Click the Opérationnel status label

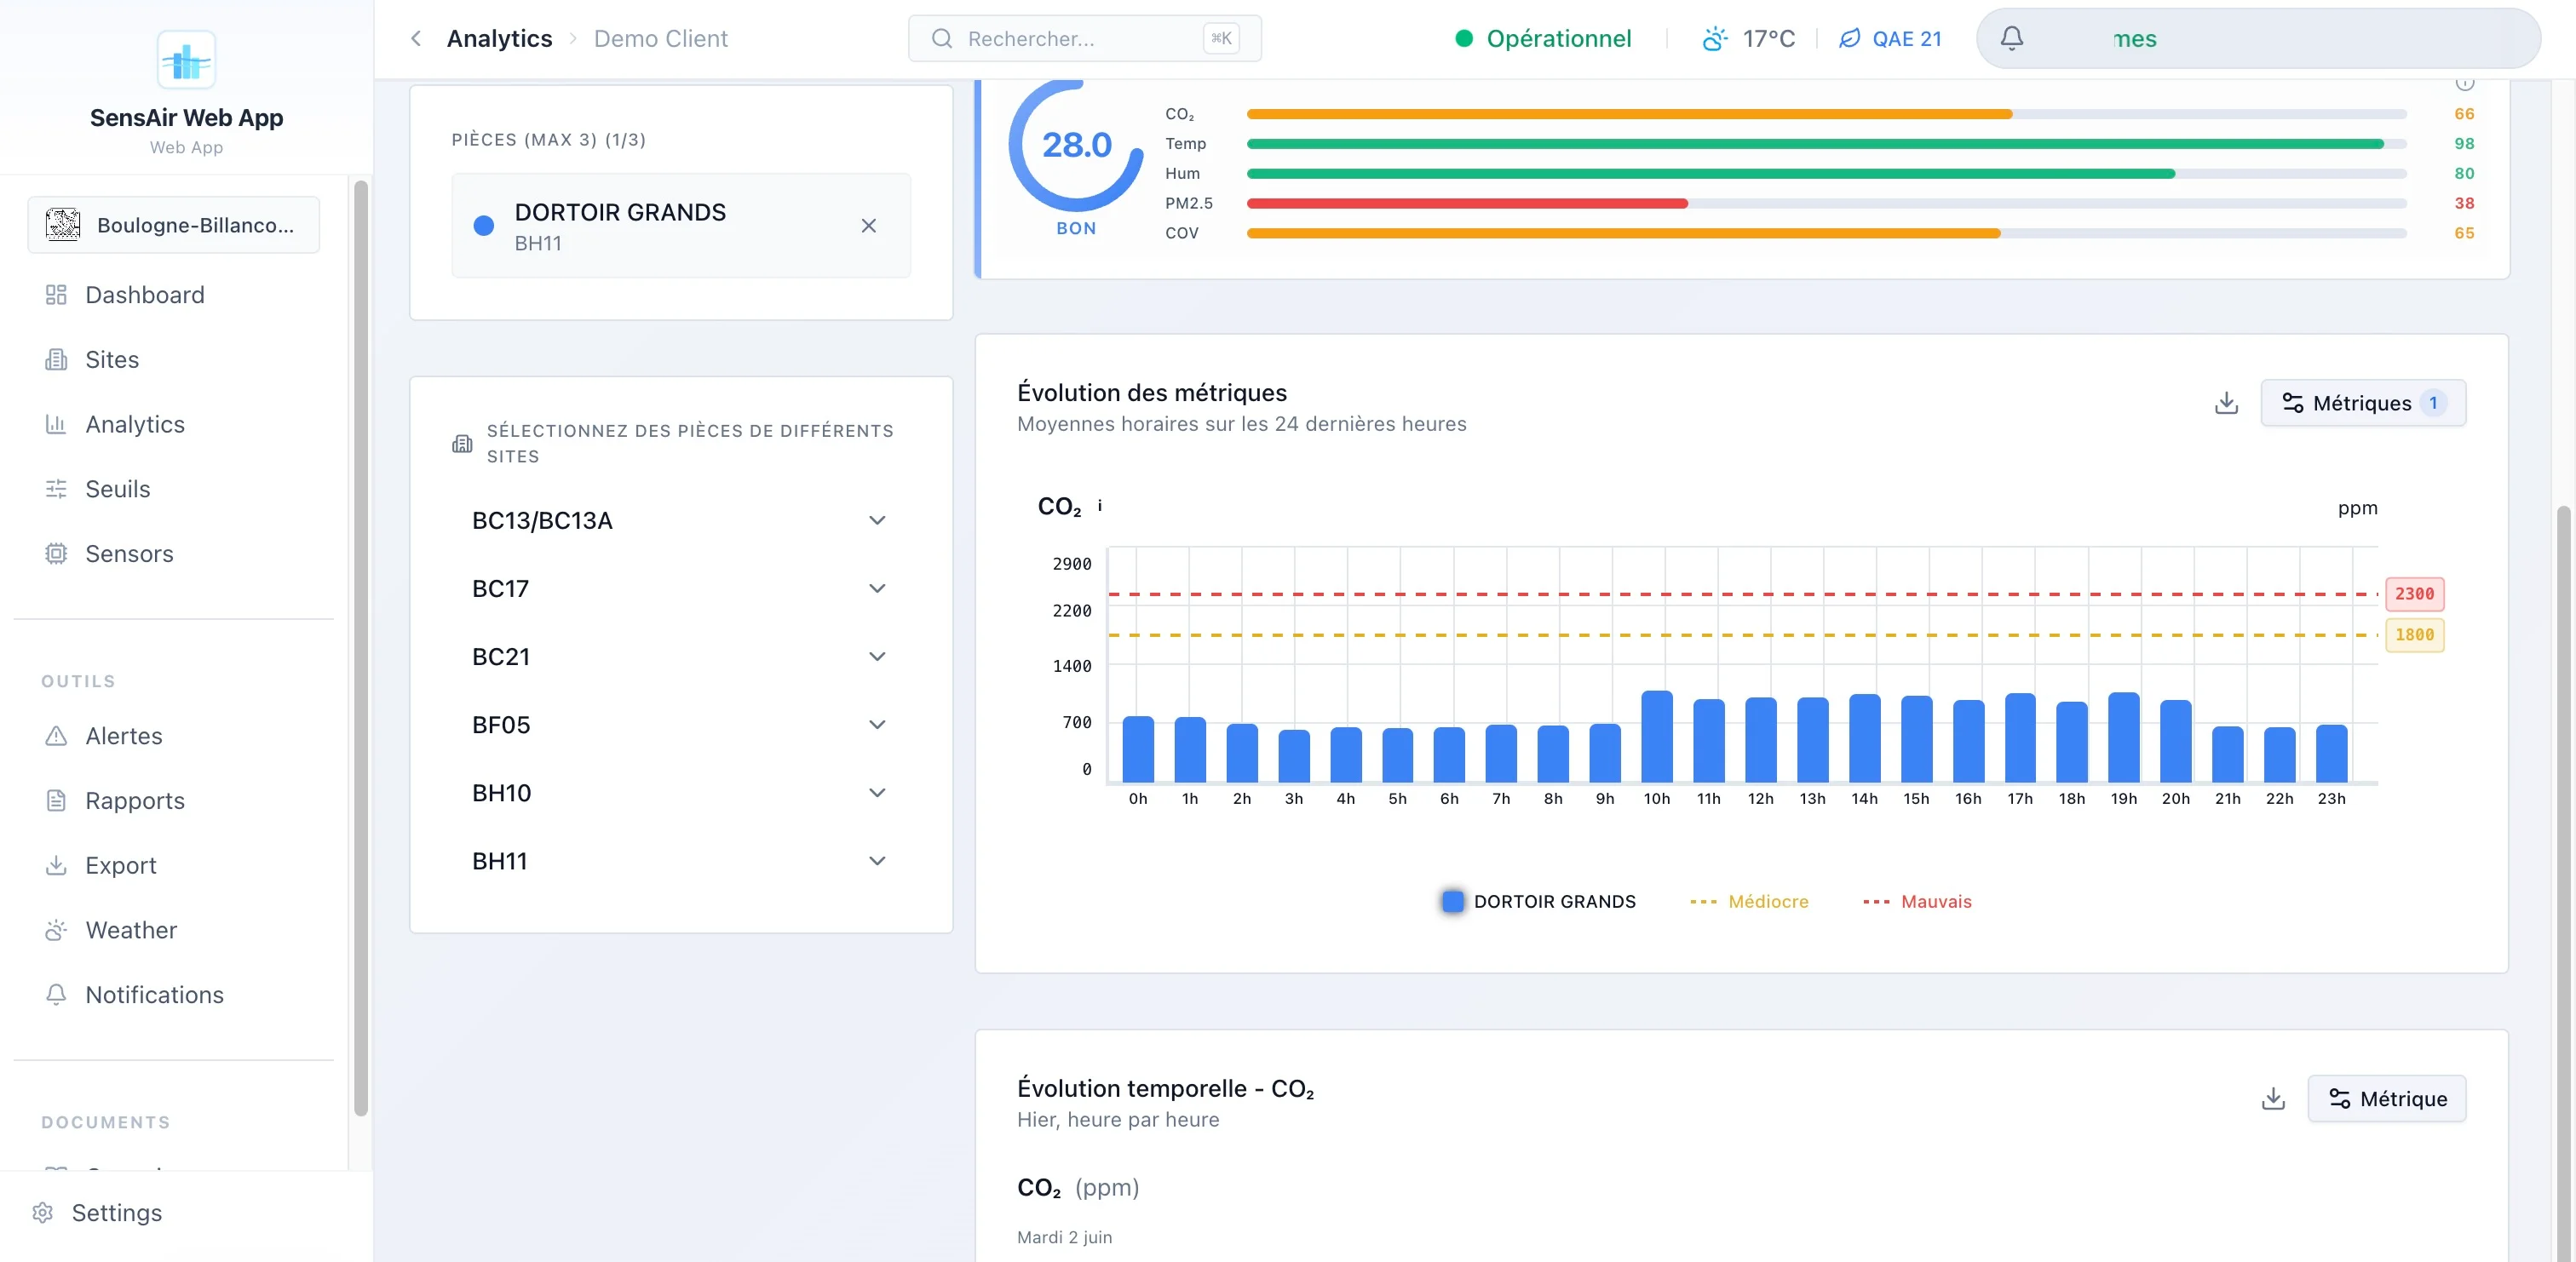[1558, 39]
